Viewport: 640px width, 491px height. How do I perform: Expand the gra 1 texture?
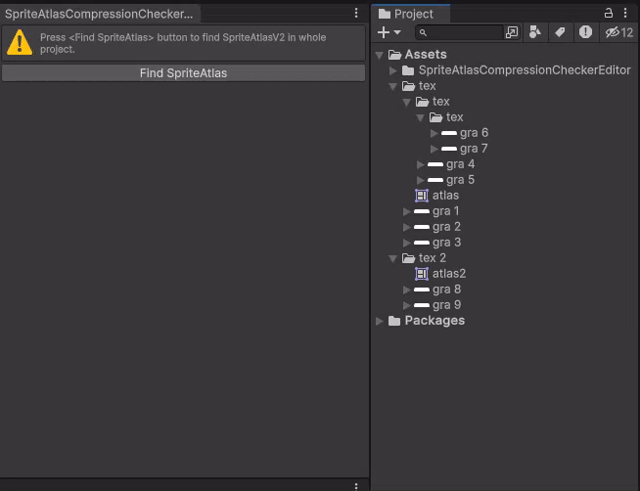coord(407,211)
